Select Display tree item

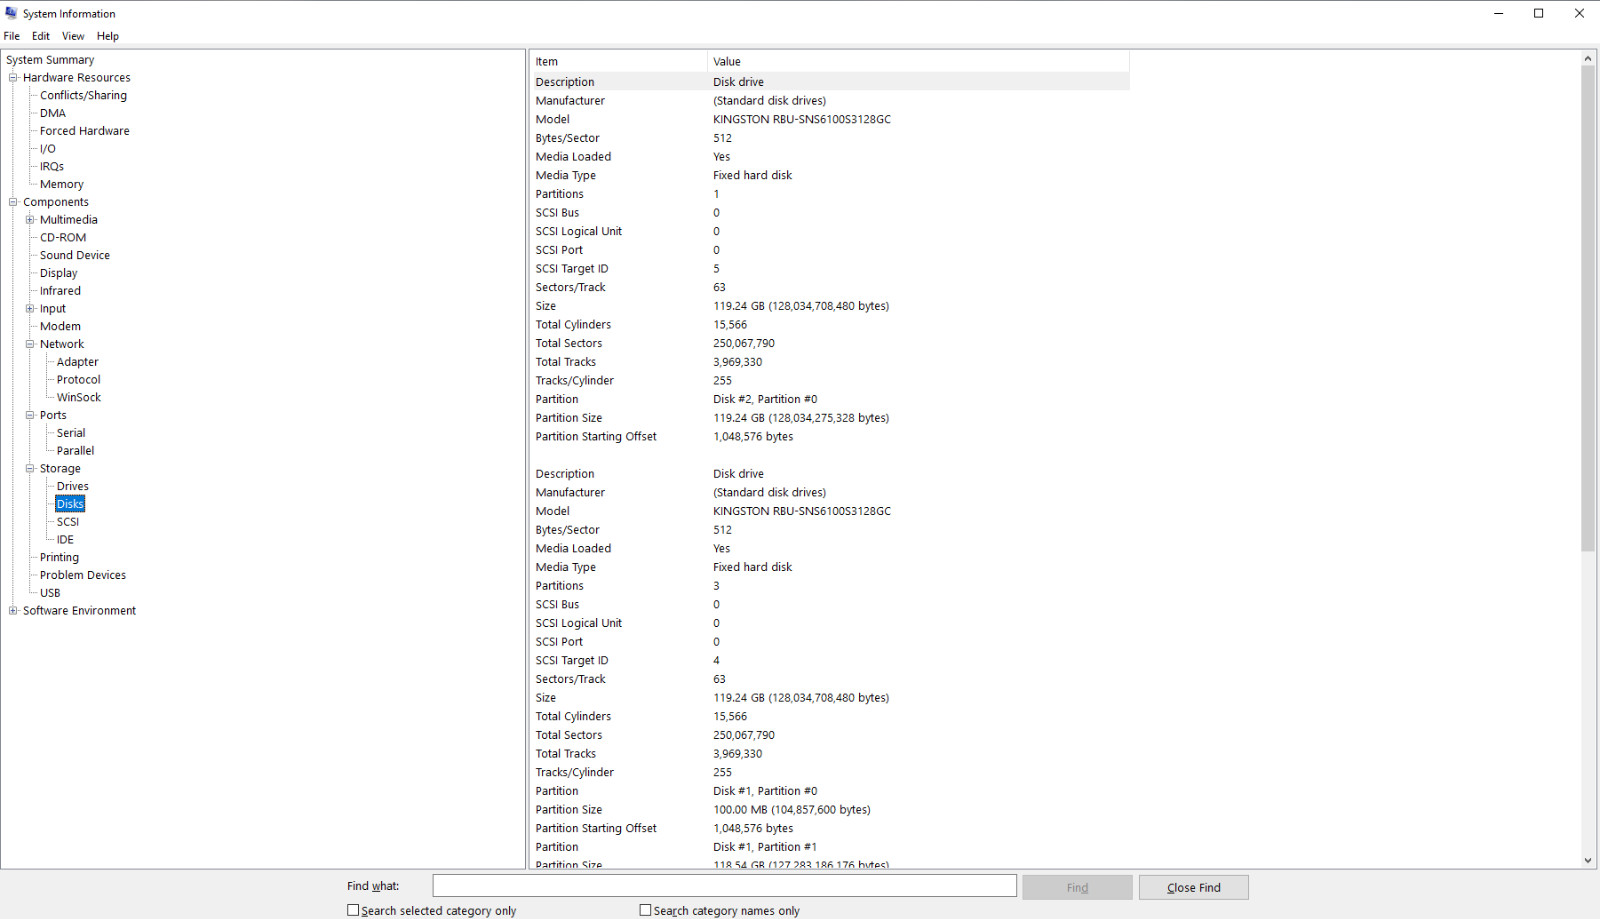58,273
